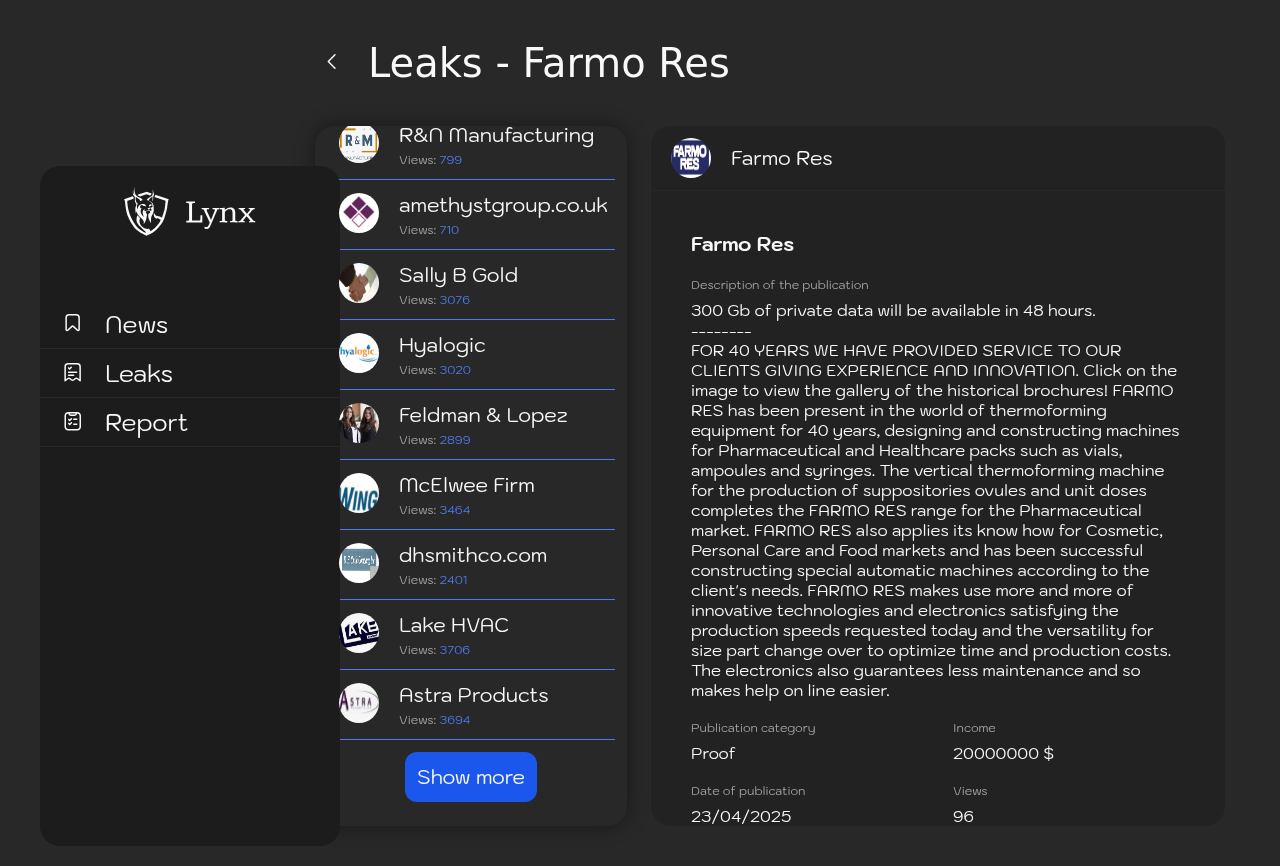Screen dimensions: 1280x866
Task: Click the Leaks - Farmo Res page title
Action: [x=549, y=63]
